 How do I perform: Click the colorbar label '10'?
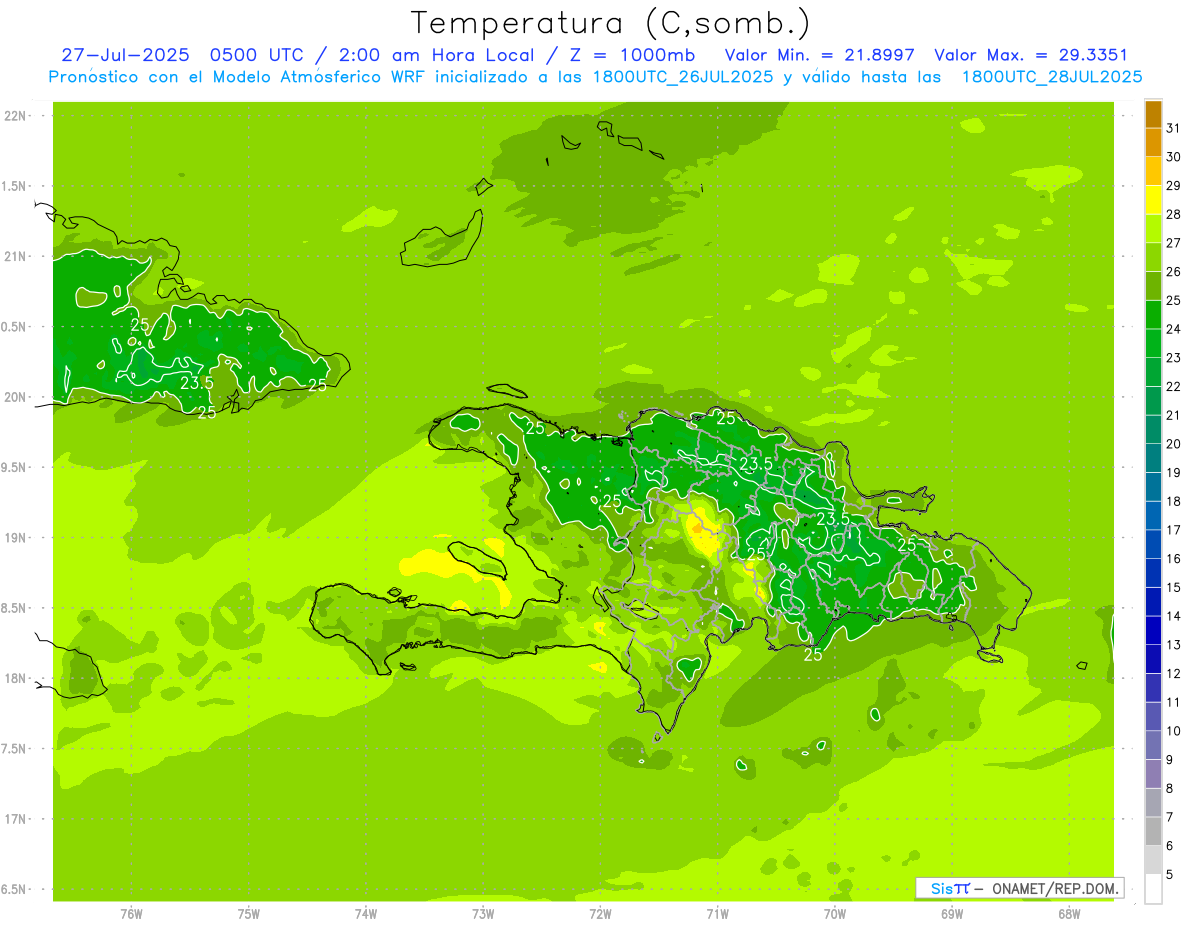coord(1174,731)
